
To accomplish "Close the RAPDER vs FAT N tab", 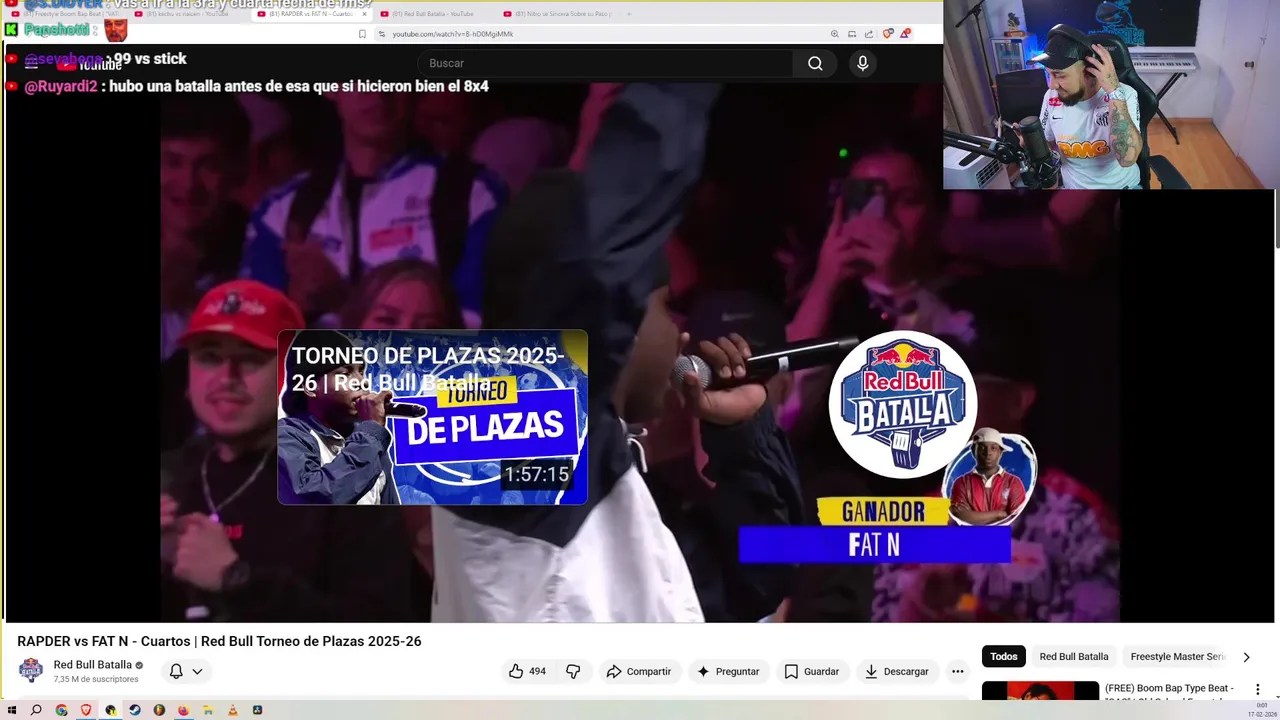I will pyautogui.click(x=365, y=14).
